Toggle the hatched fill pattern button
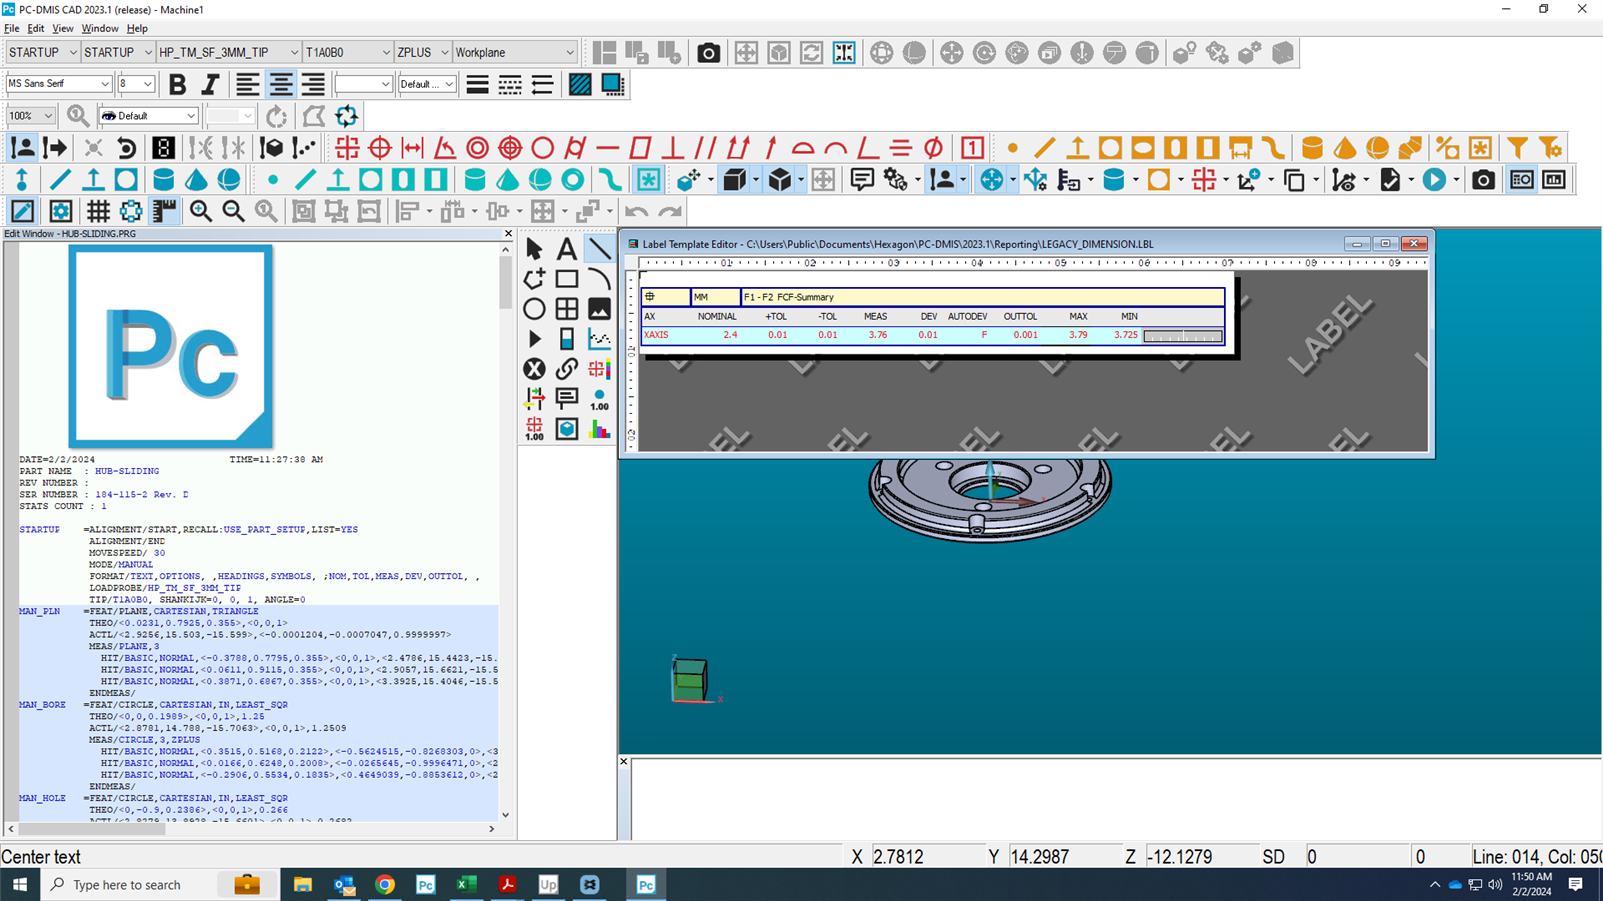This screenshot has width=1603, height=901. (580, 85)
